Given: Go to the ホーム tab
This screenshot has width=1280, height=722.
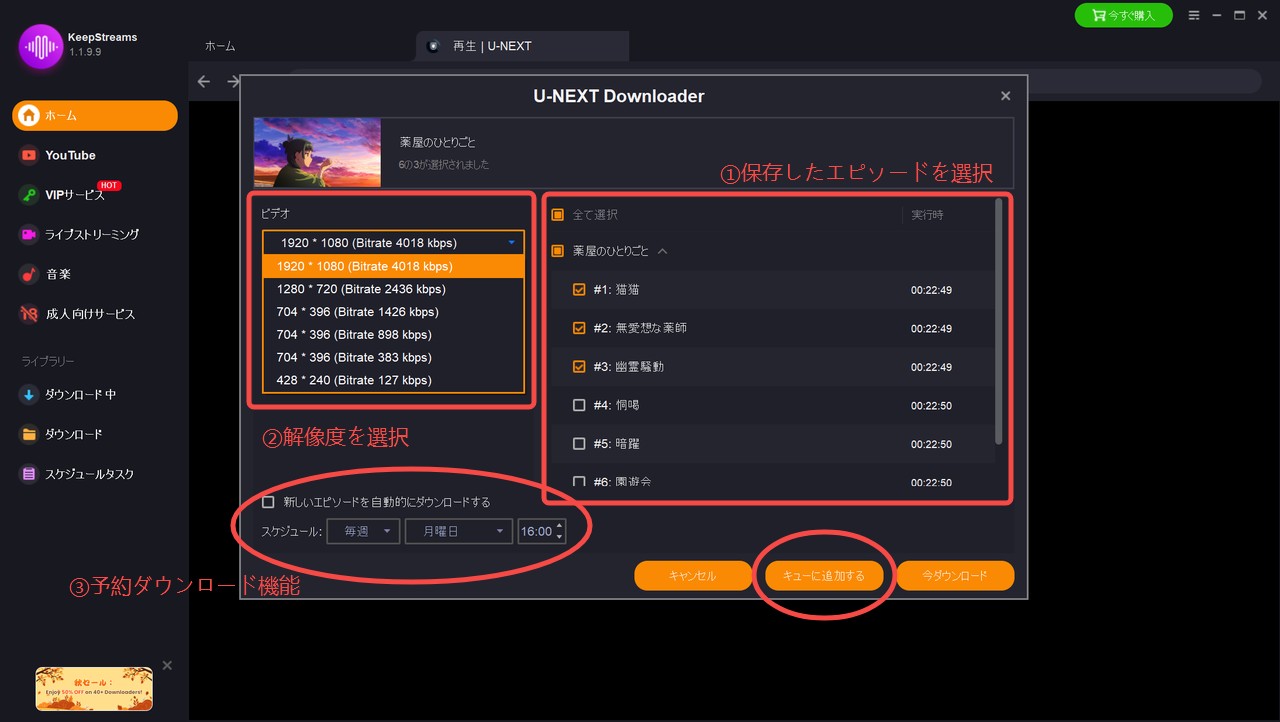Looking at the screenshot, I should [x=220, y=45].
